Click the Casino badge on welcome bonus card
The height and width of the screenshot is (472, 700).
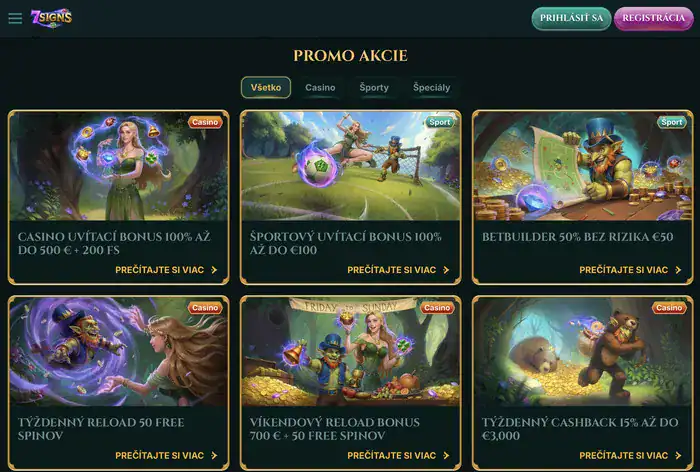click(x=205, y=122)
